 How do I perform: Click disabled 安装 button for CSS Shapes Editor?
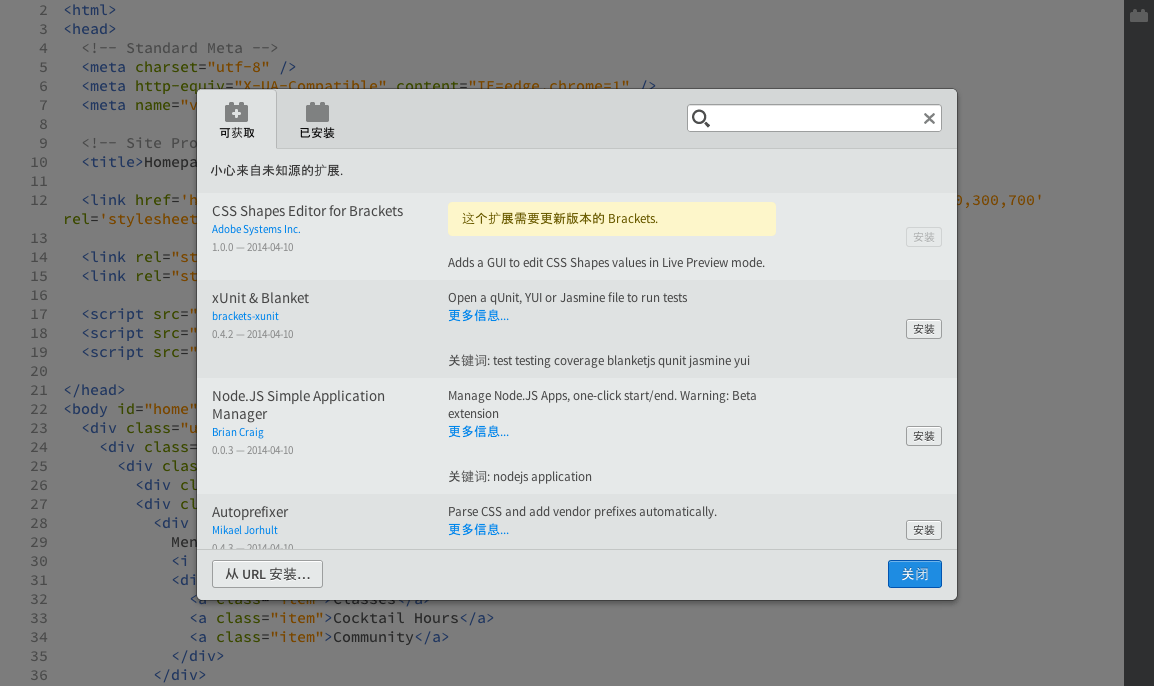tap(924, 237)
